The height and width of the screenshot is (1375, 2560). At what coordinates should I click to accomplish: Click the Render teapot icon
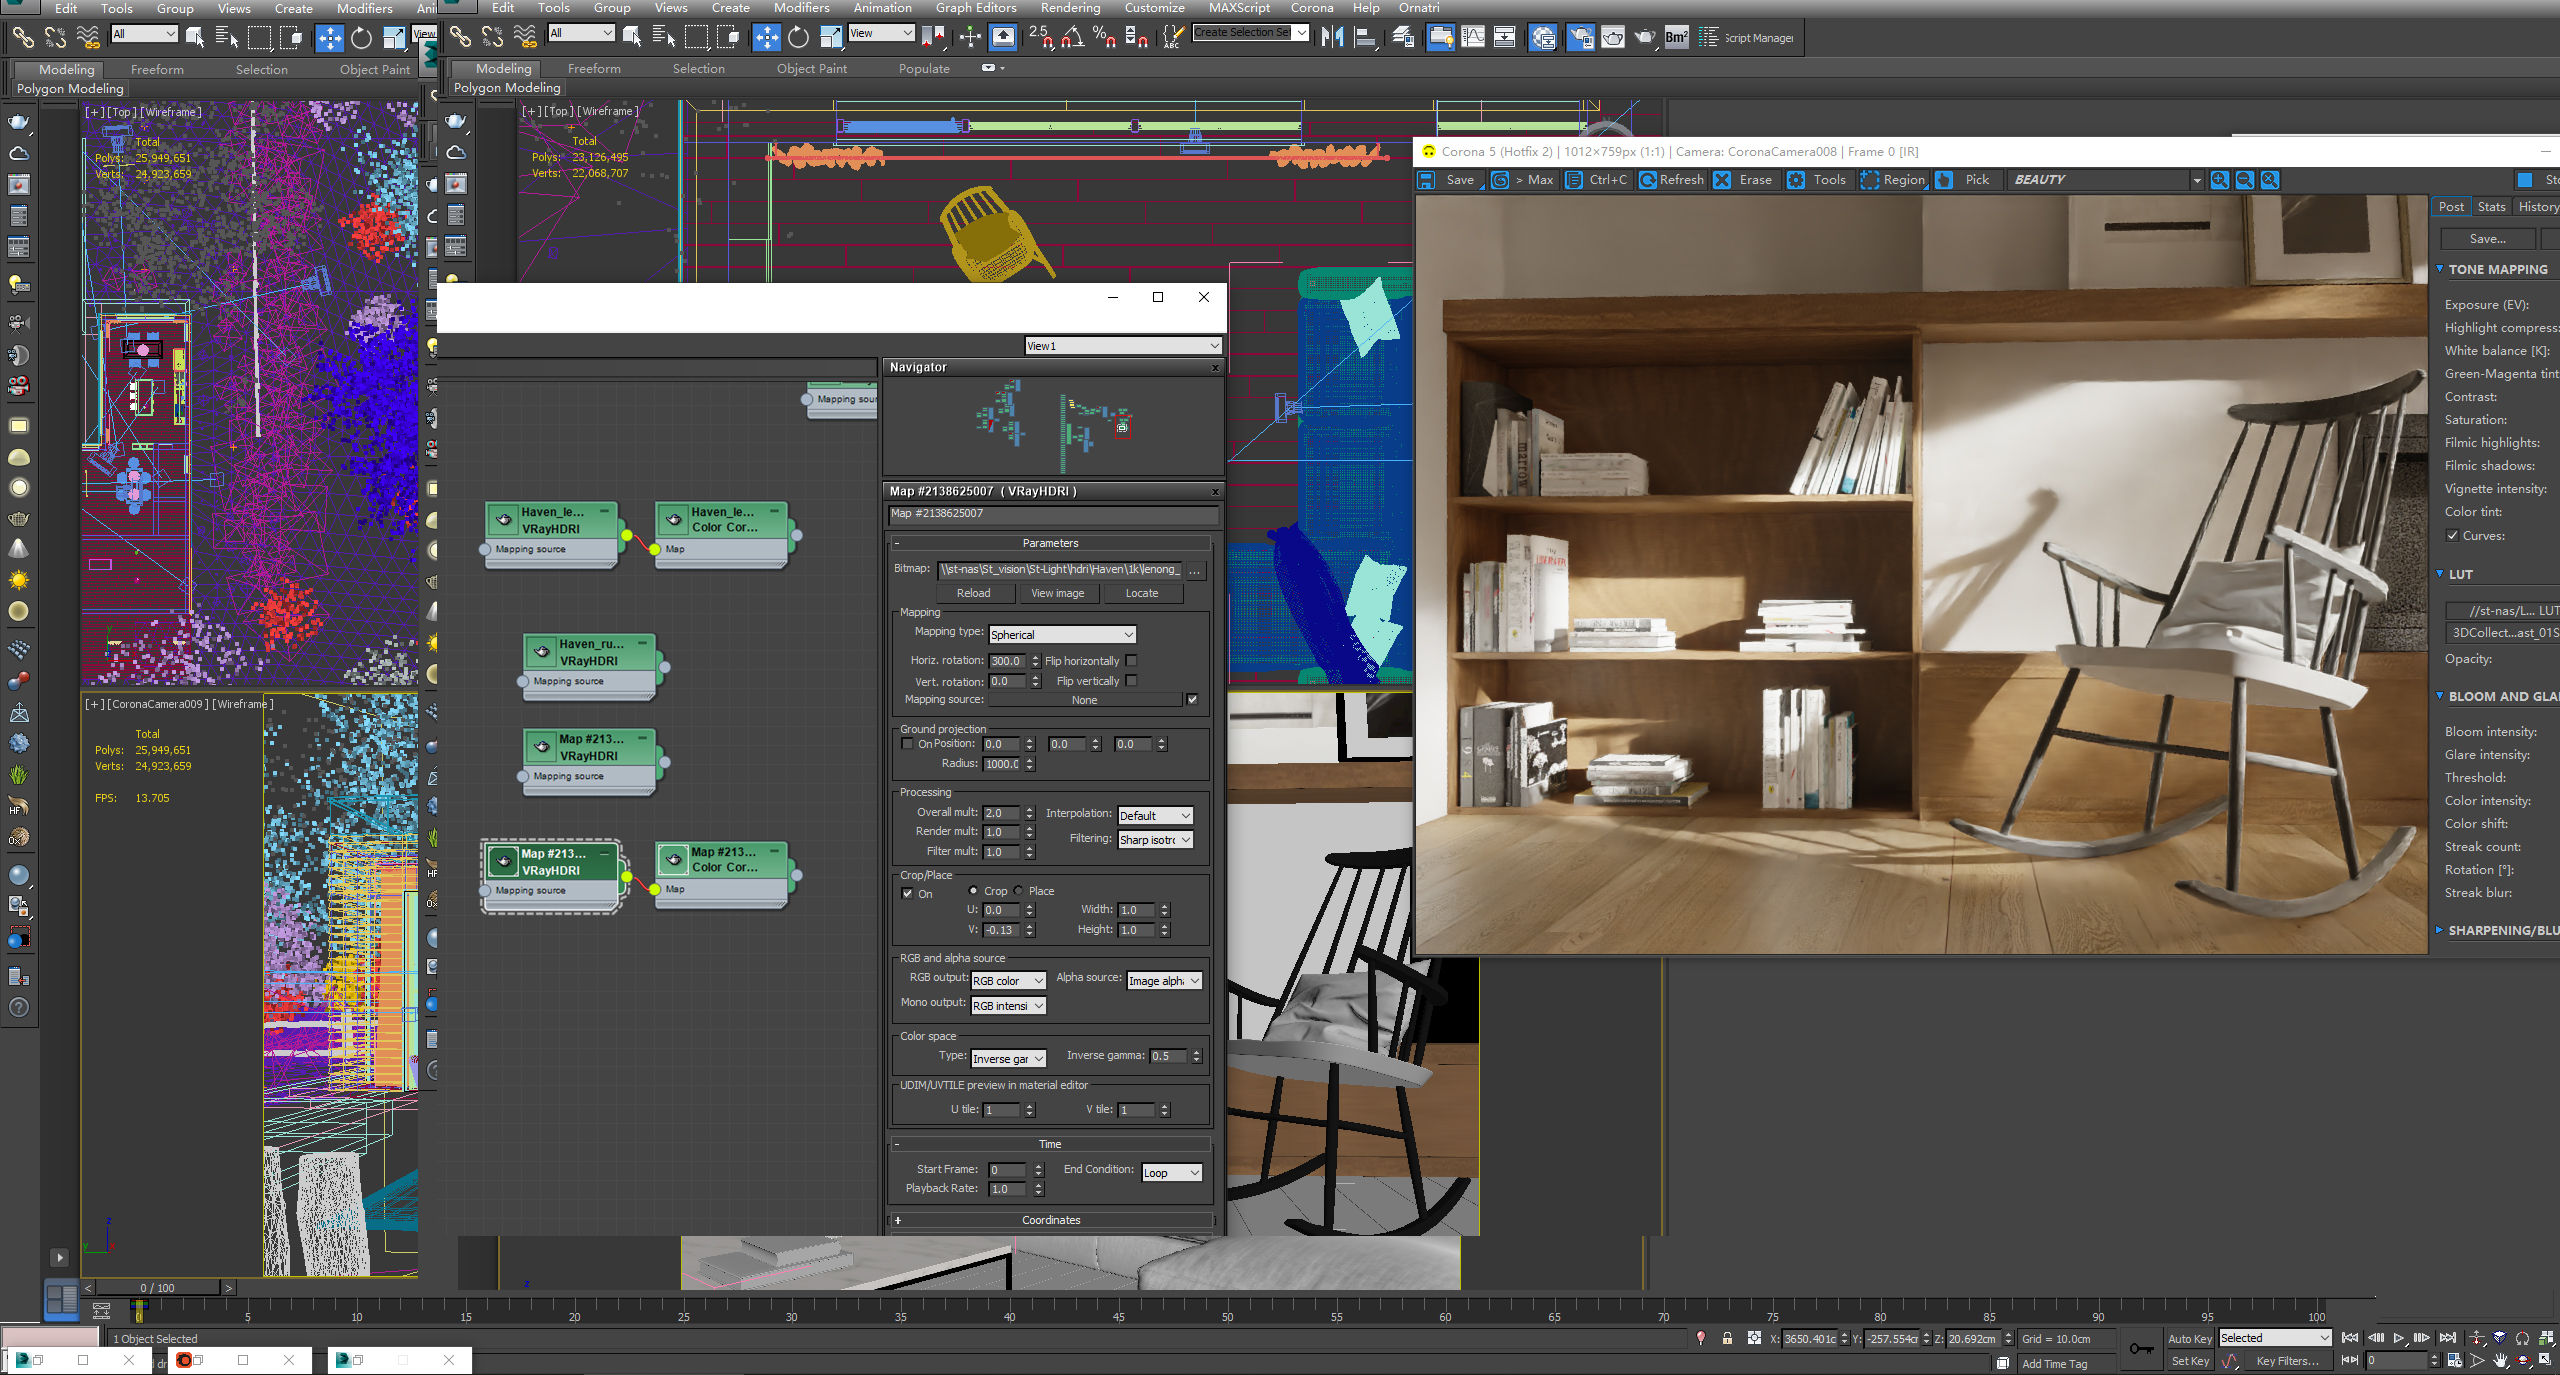click(1645, 38)
